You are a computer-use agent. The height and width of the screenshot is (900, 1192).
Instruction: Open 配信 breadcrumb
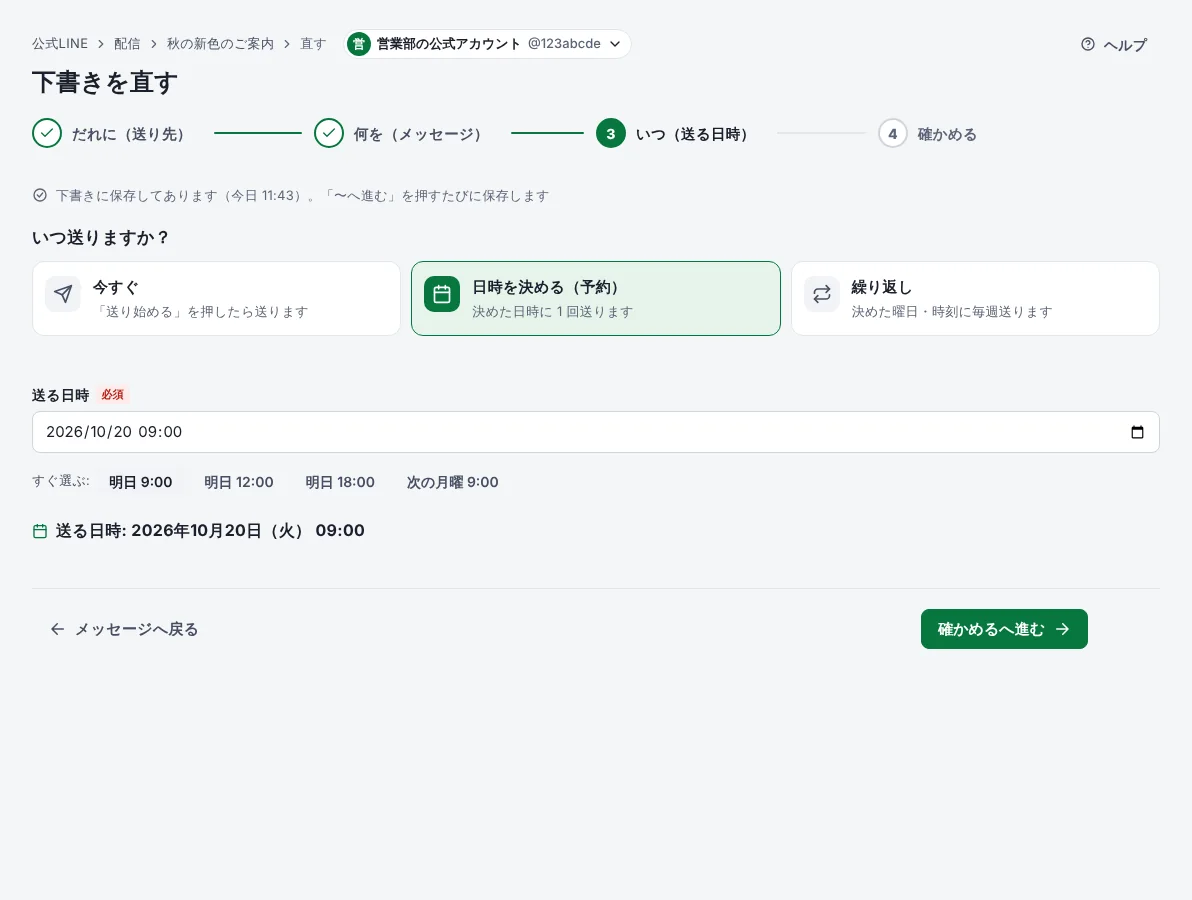[x=127, y=44]
